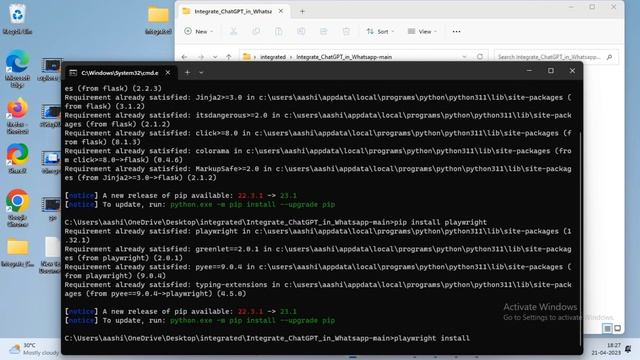Click the 'playwright install' command line
This screenshot has height=360, width=640.
pyautogui.click(x=432, y=338)
